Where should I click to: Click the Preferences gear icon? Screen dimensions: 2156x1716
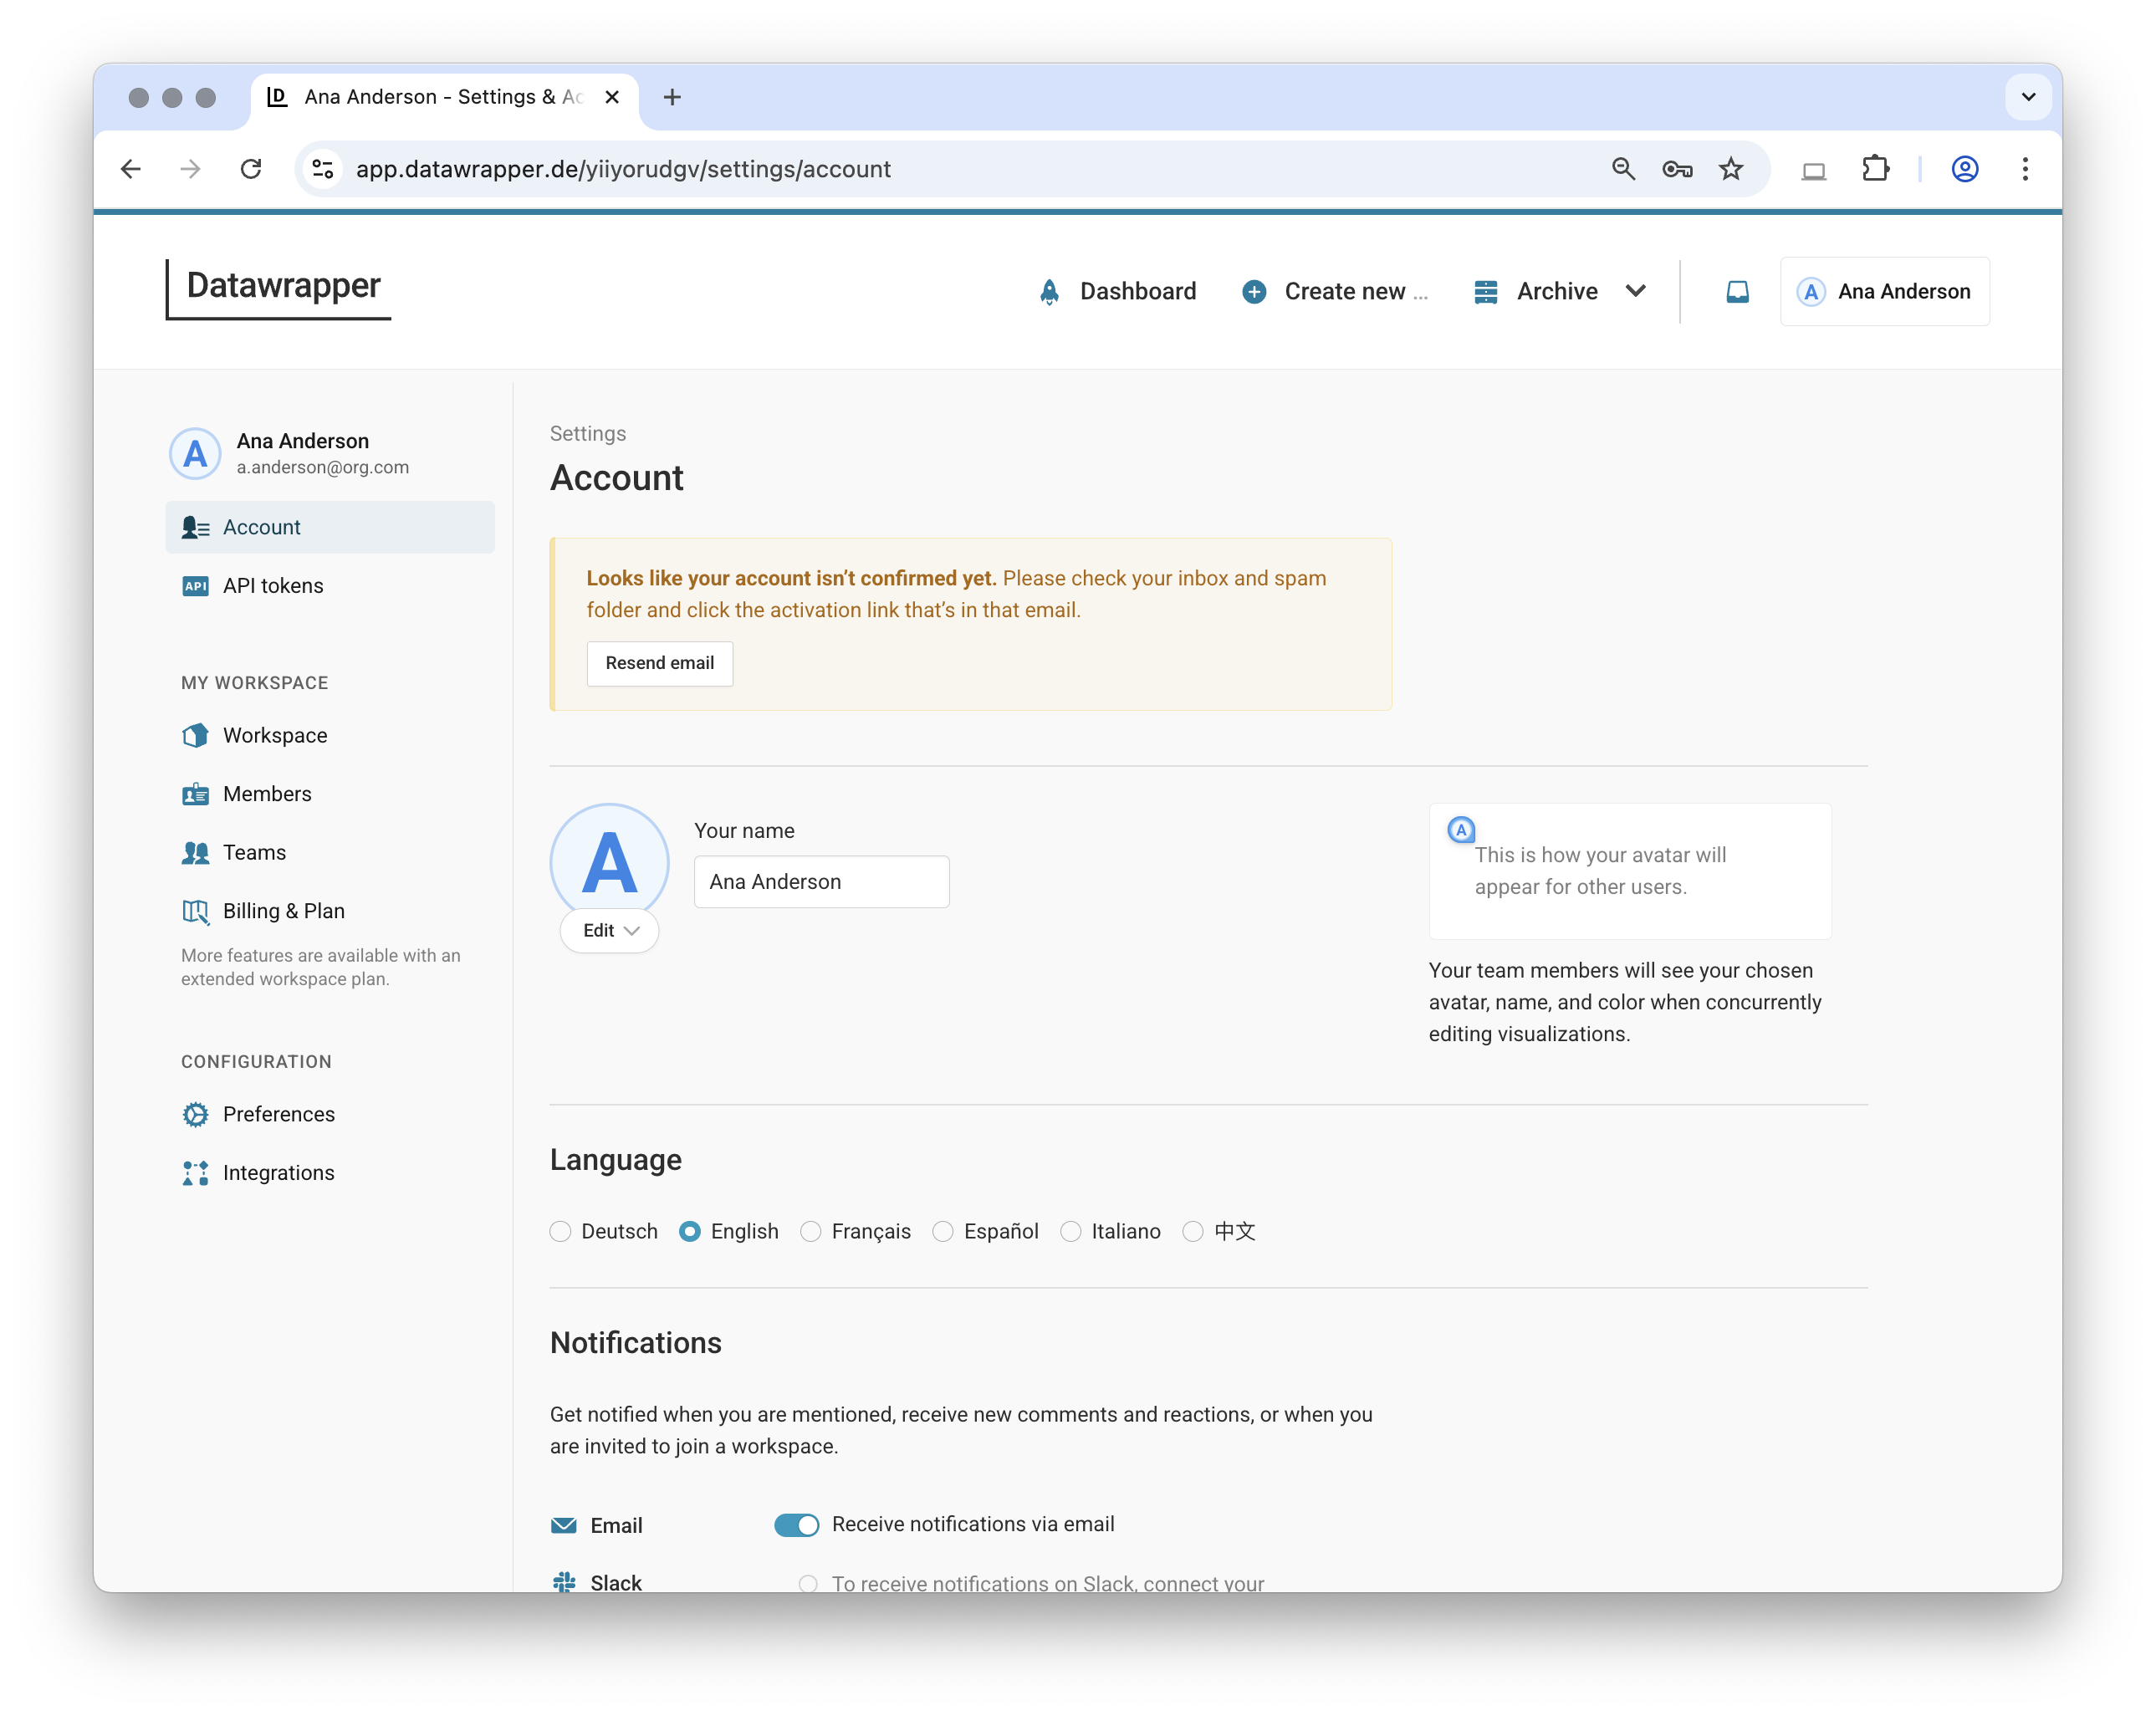tap(195, 1114)
